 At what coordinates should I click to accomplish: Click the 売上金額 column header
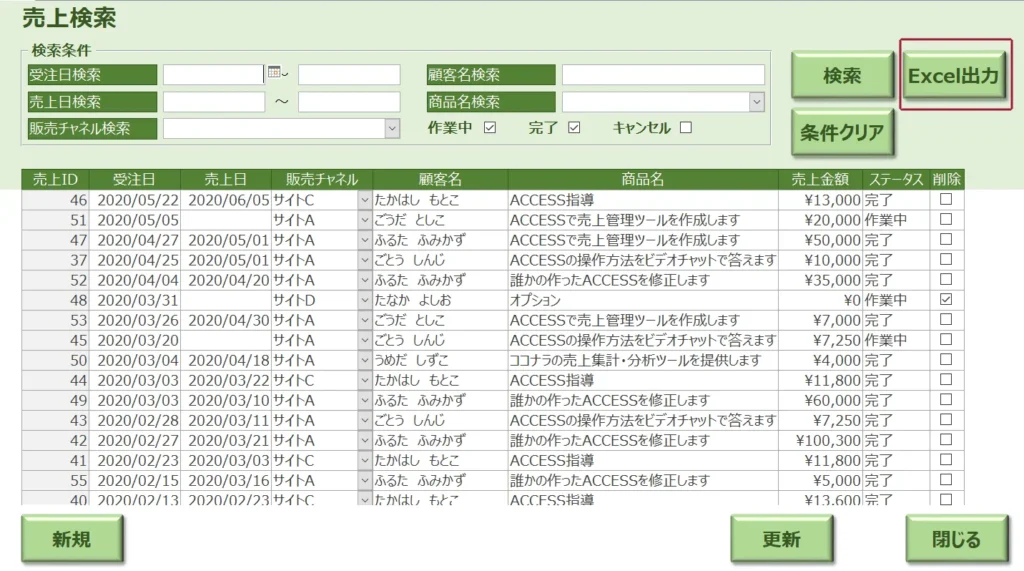pyautogui.click(x=820, y=180)
